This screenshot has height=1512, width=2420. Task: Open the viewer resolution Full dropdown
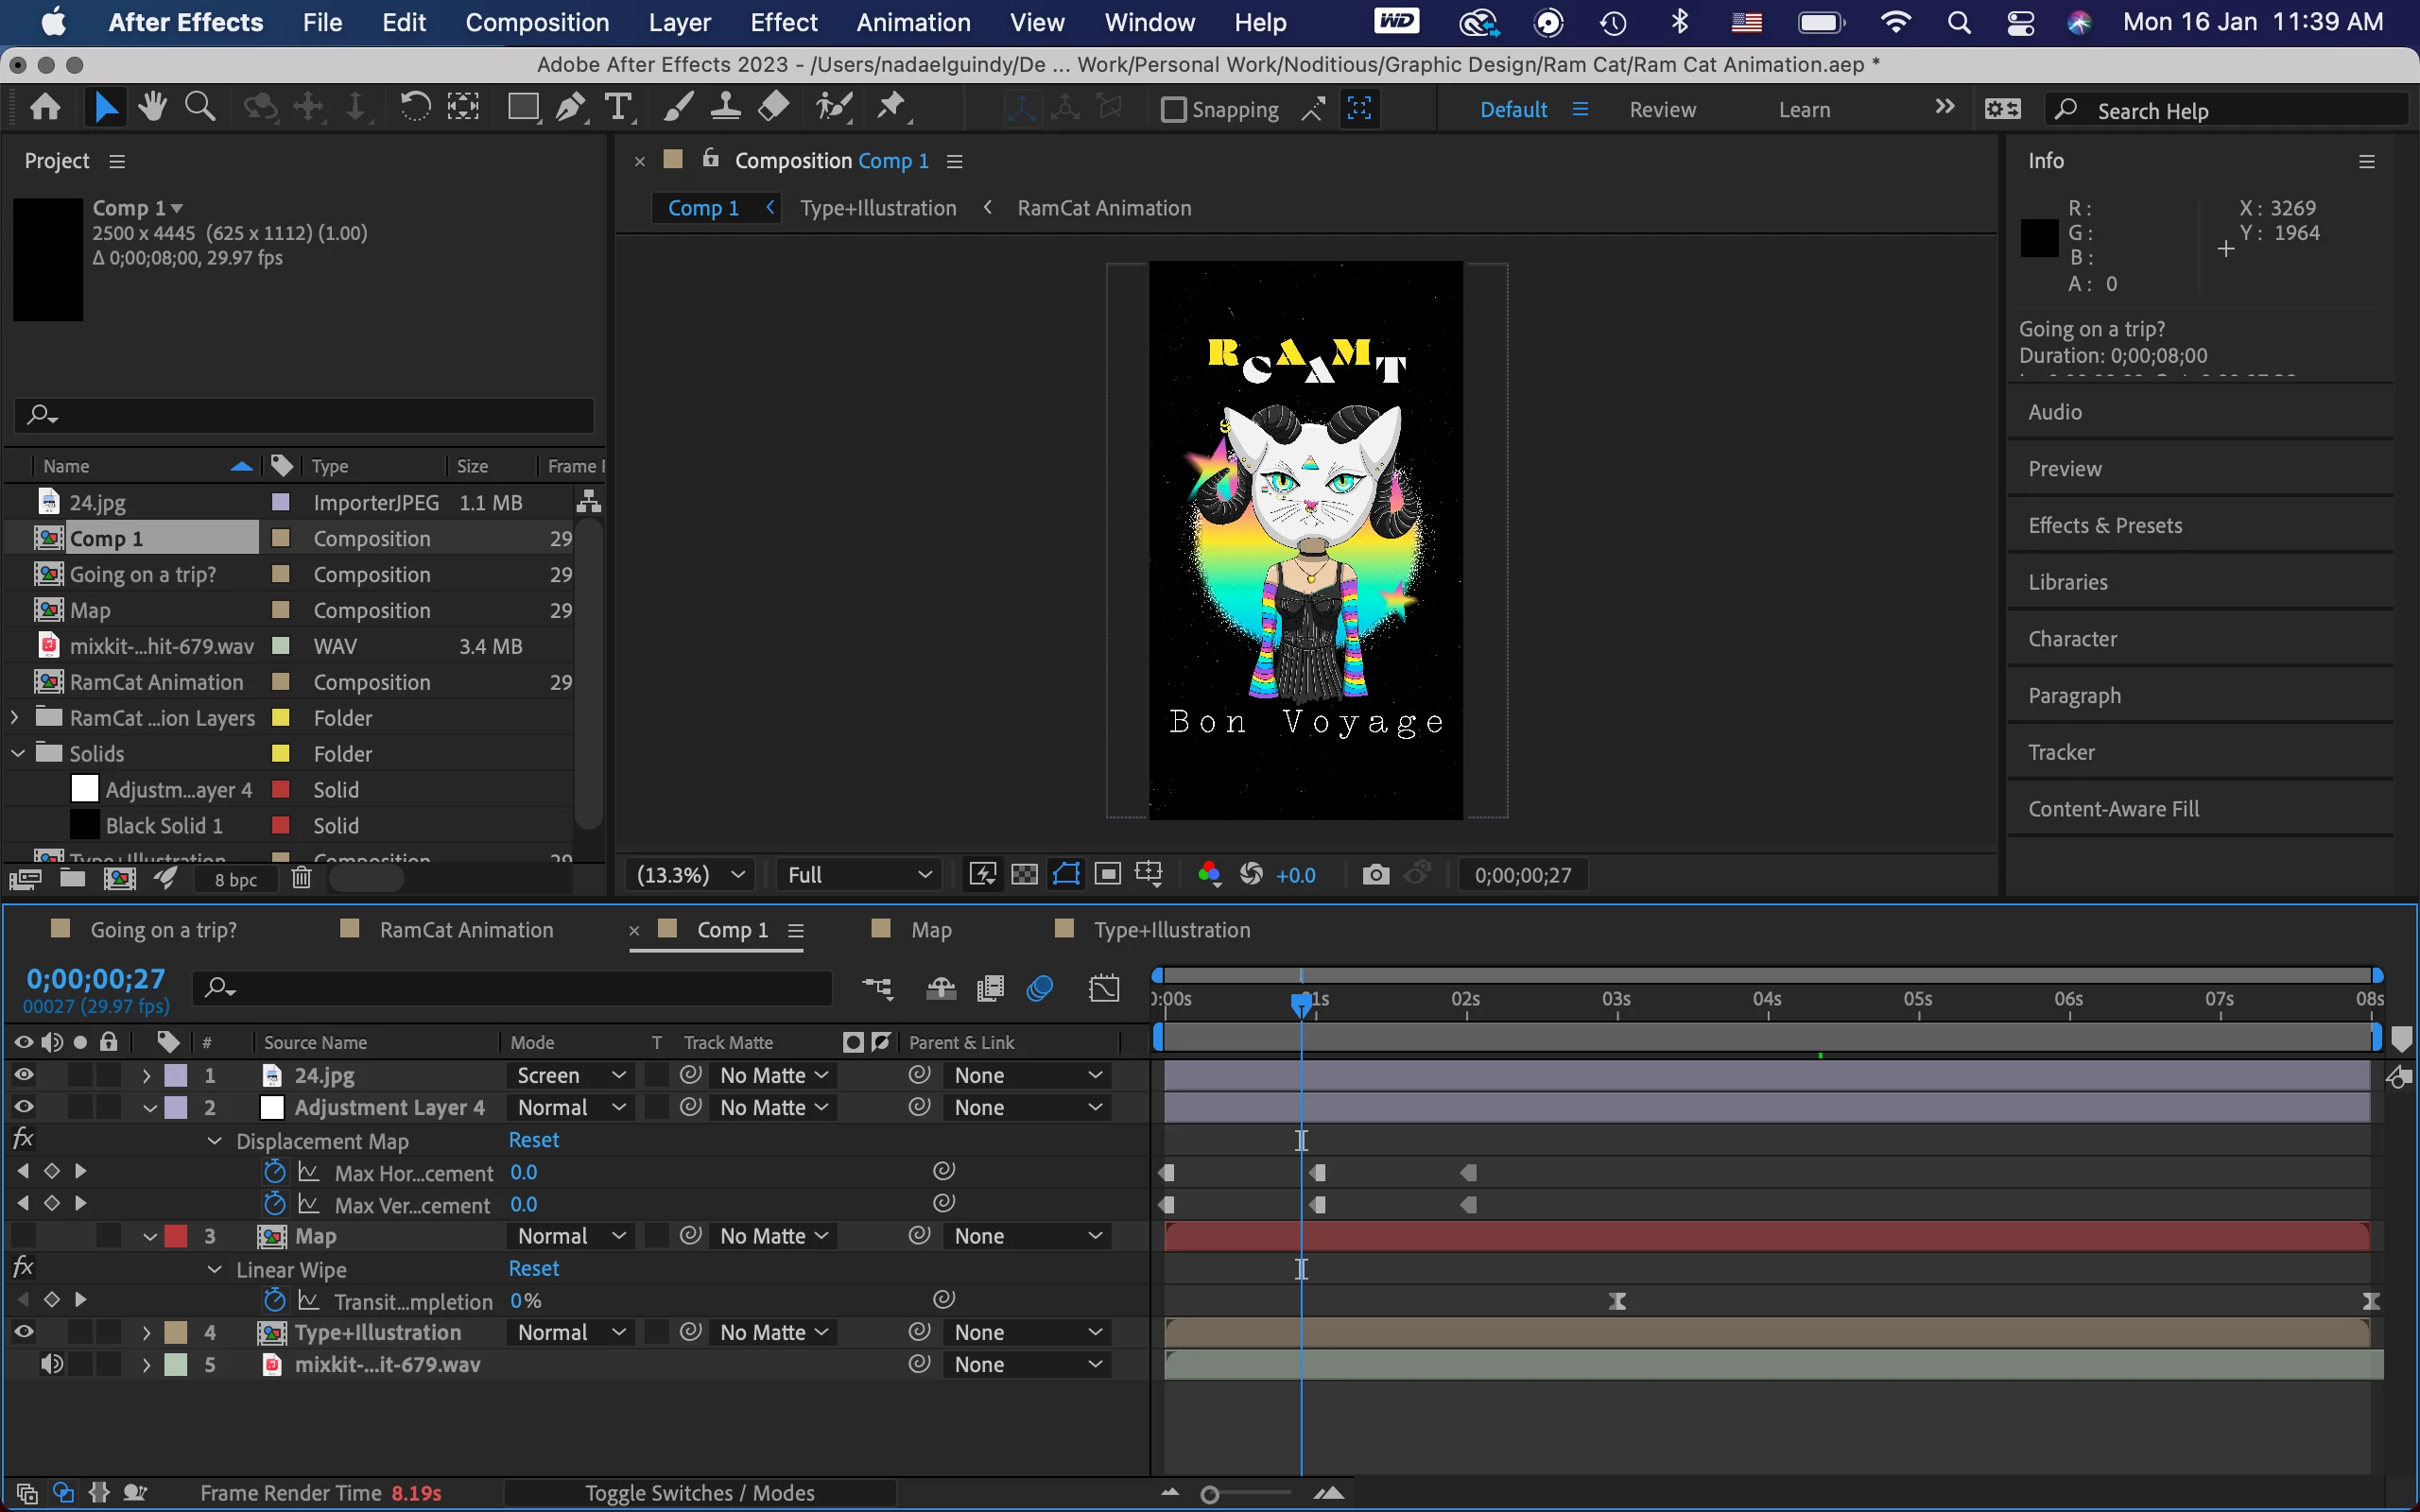858,875
